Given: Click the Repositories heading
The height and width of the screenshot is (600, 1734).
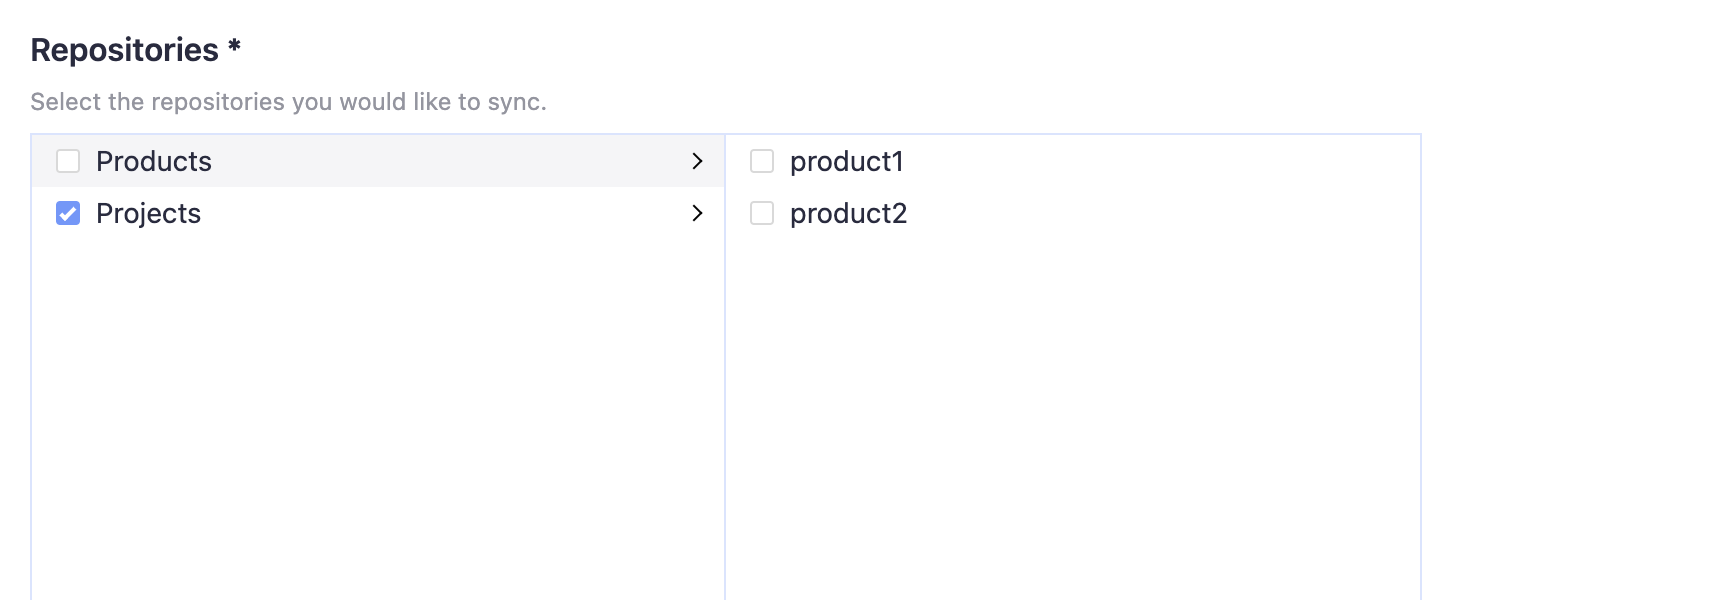Looking at the screenshot, I should [x=124, y=50].
